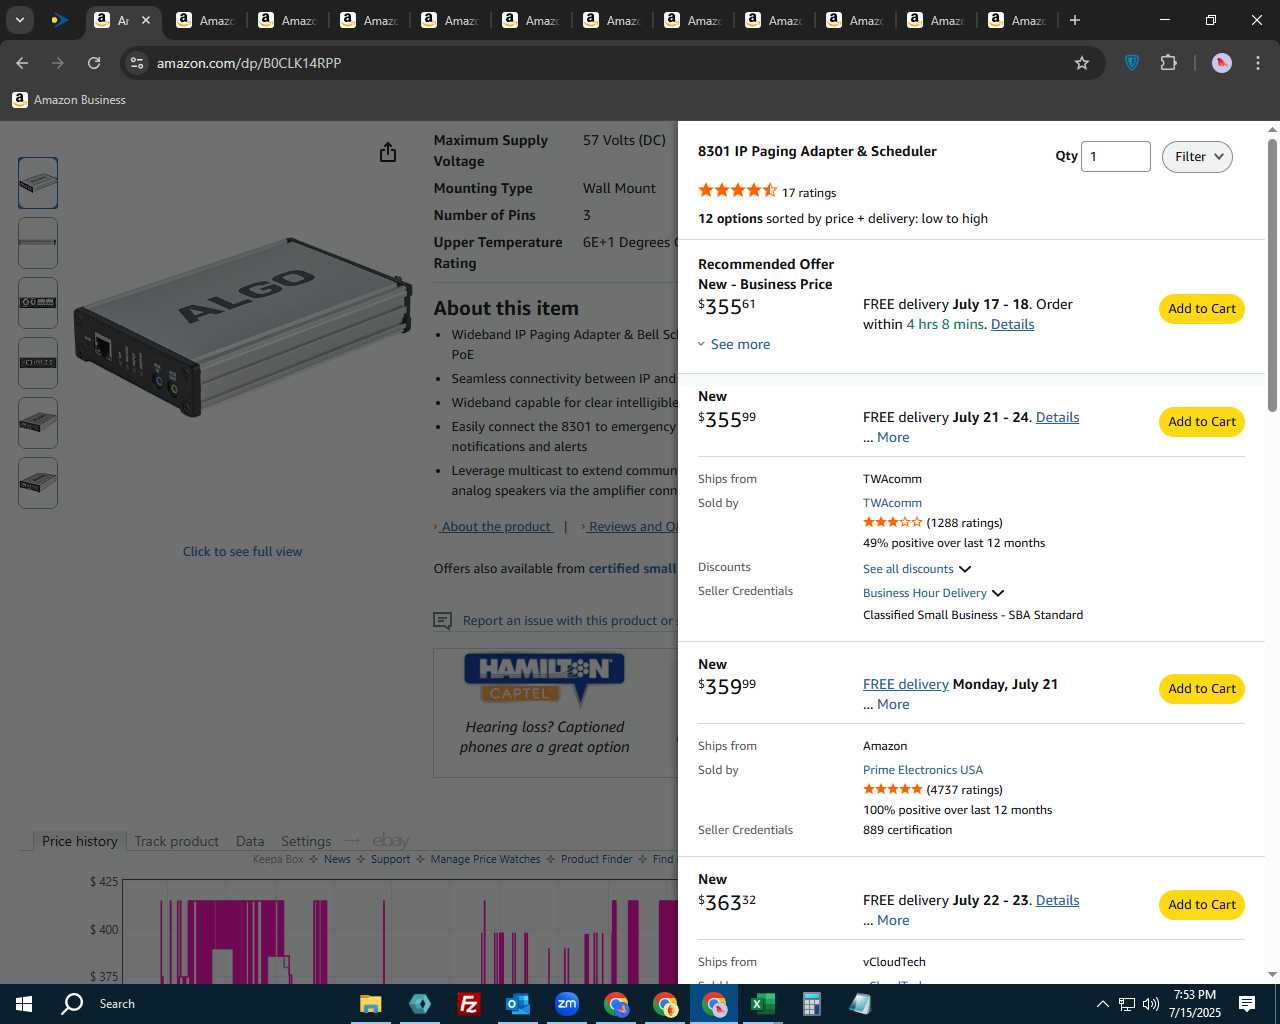
Task: Switch to the last Amazon browser tab
Action: [x=1017, y=20]
